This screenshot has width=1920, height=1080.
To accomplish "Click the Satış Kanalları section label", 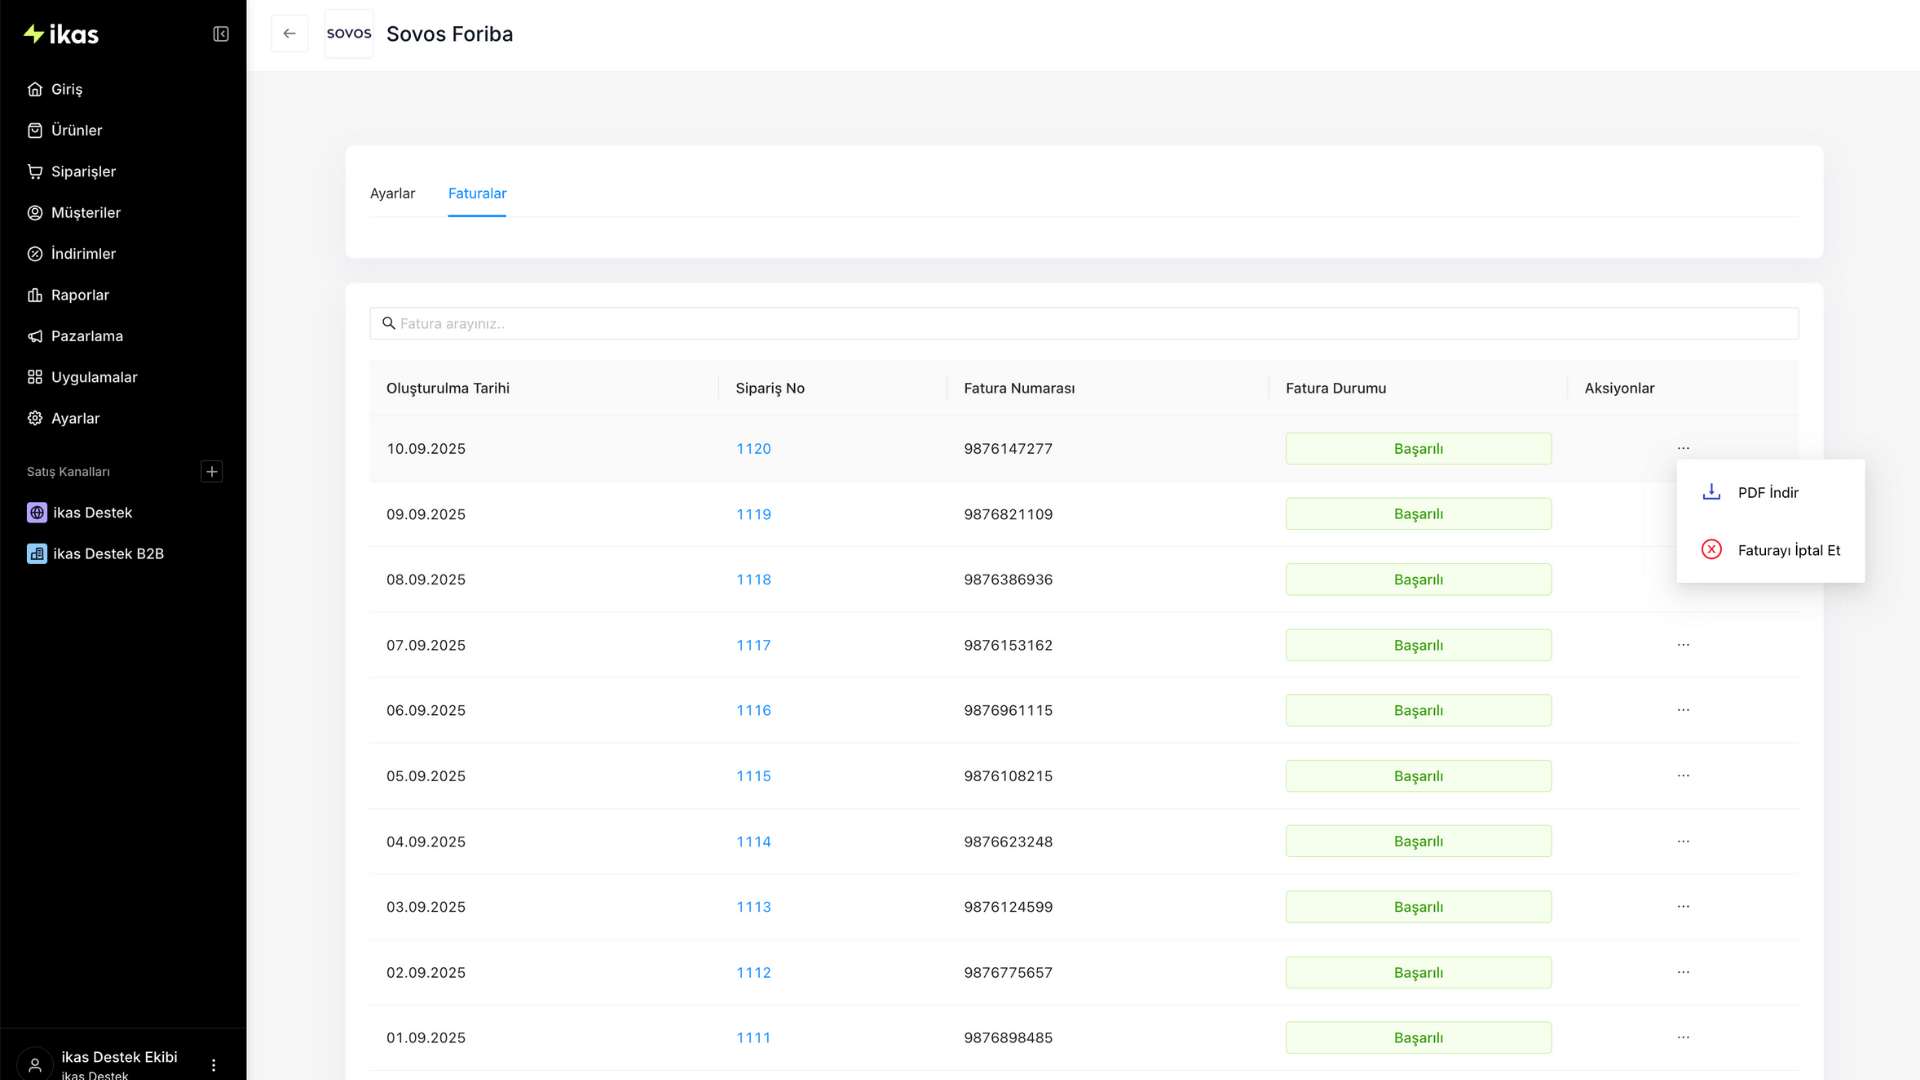I will 68,472.
